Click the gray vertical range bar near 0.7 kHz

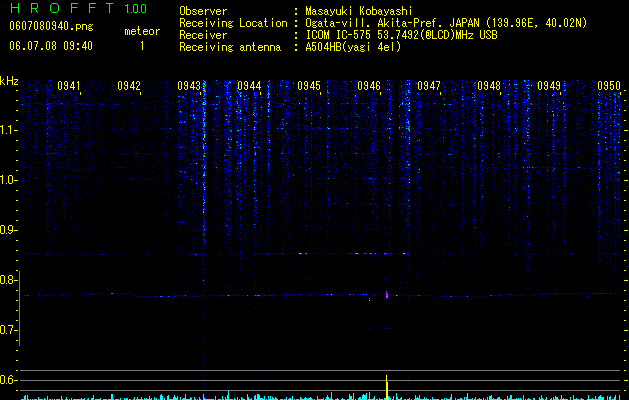point(20,308)
